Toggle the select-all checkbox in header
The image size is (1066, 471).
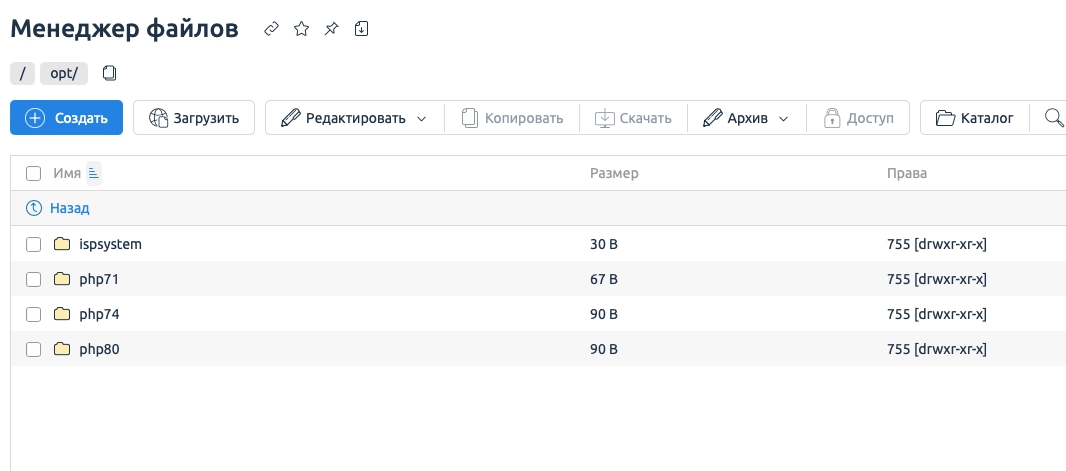[x=34, y=173]
